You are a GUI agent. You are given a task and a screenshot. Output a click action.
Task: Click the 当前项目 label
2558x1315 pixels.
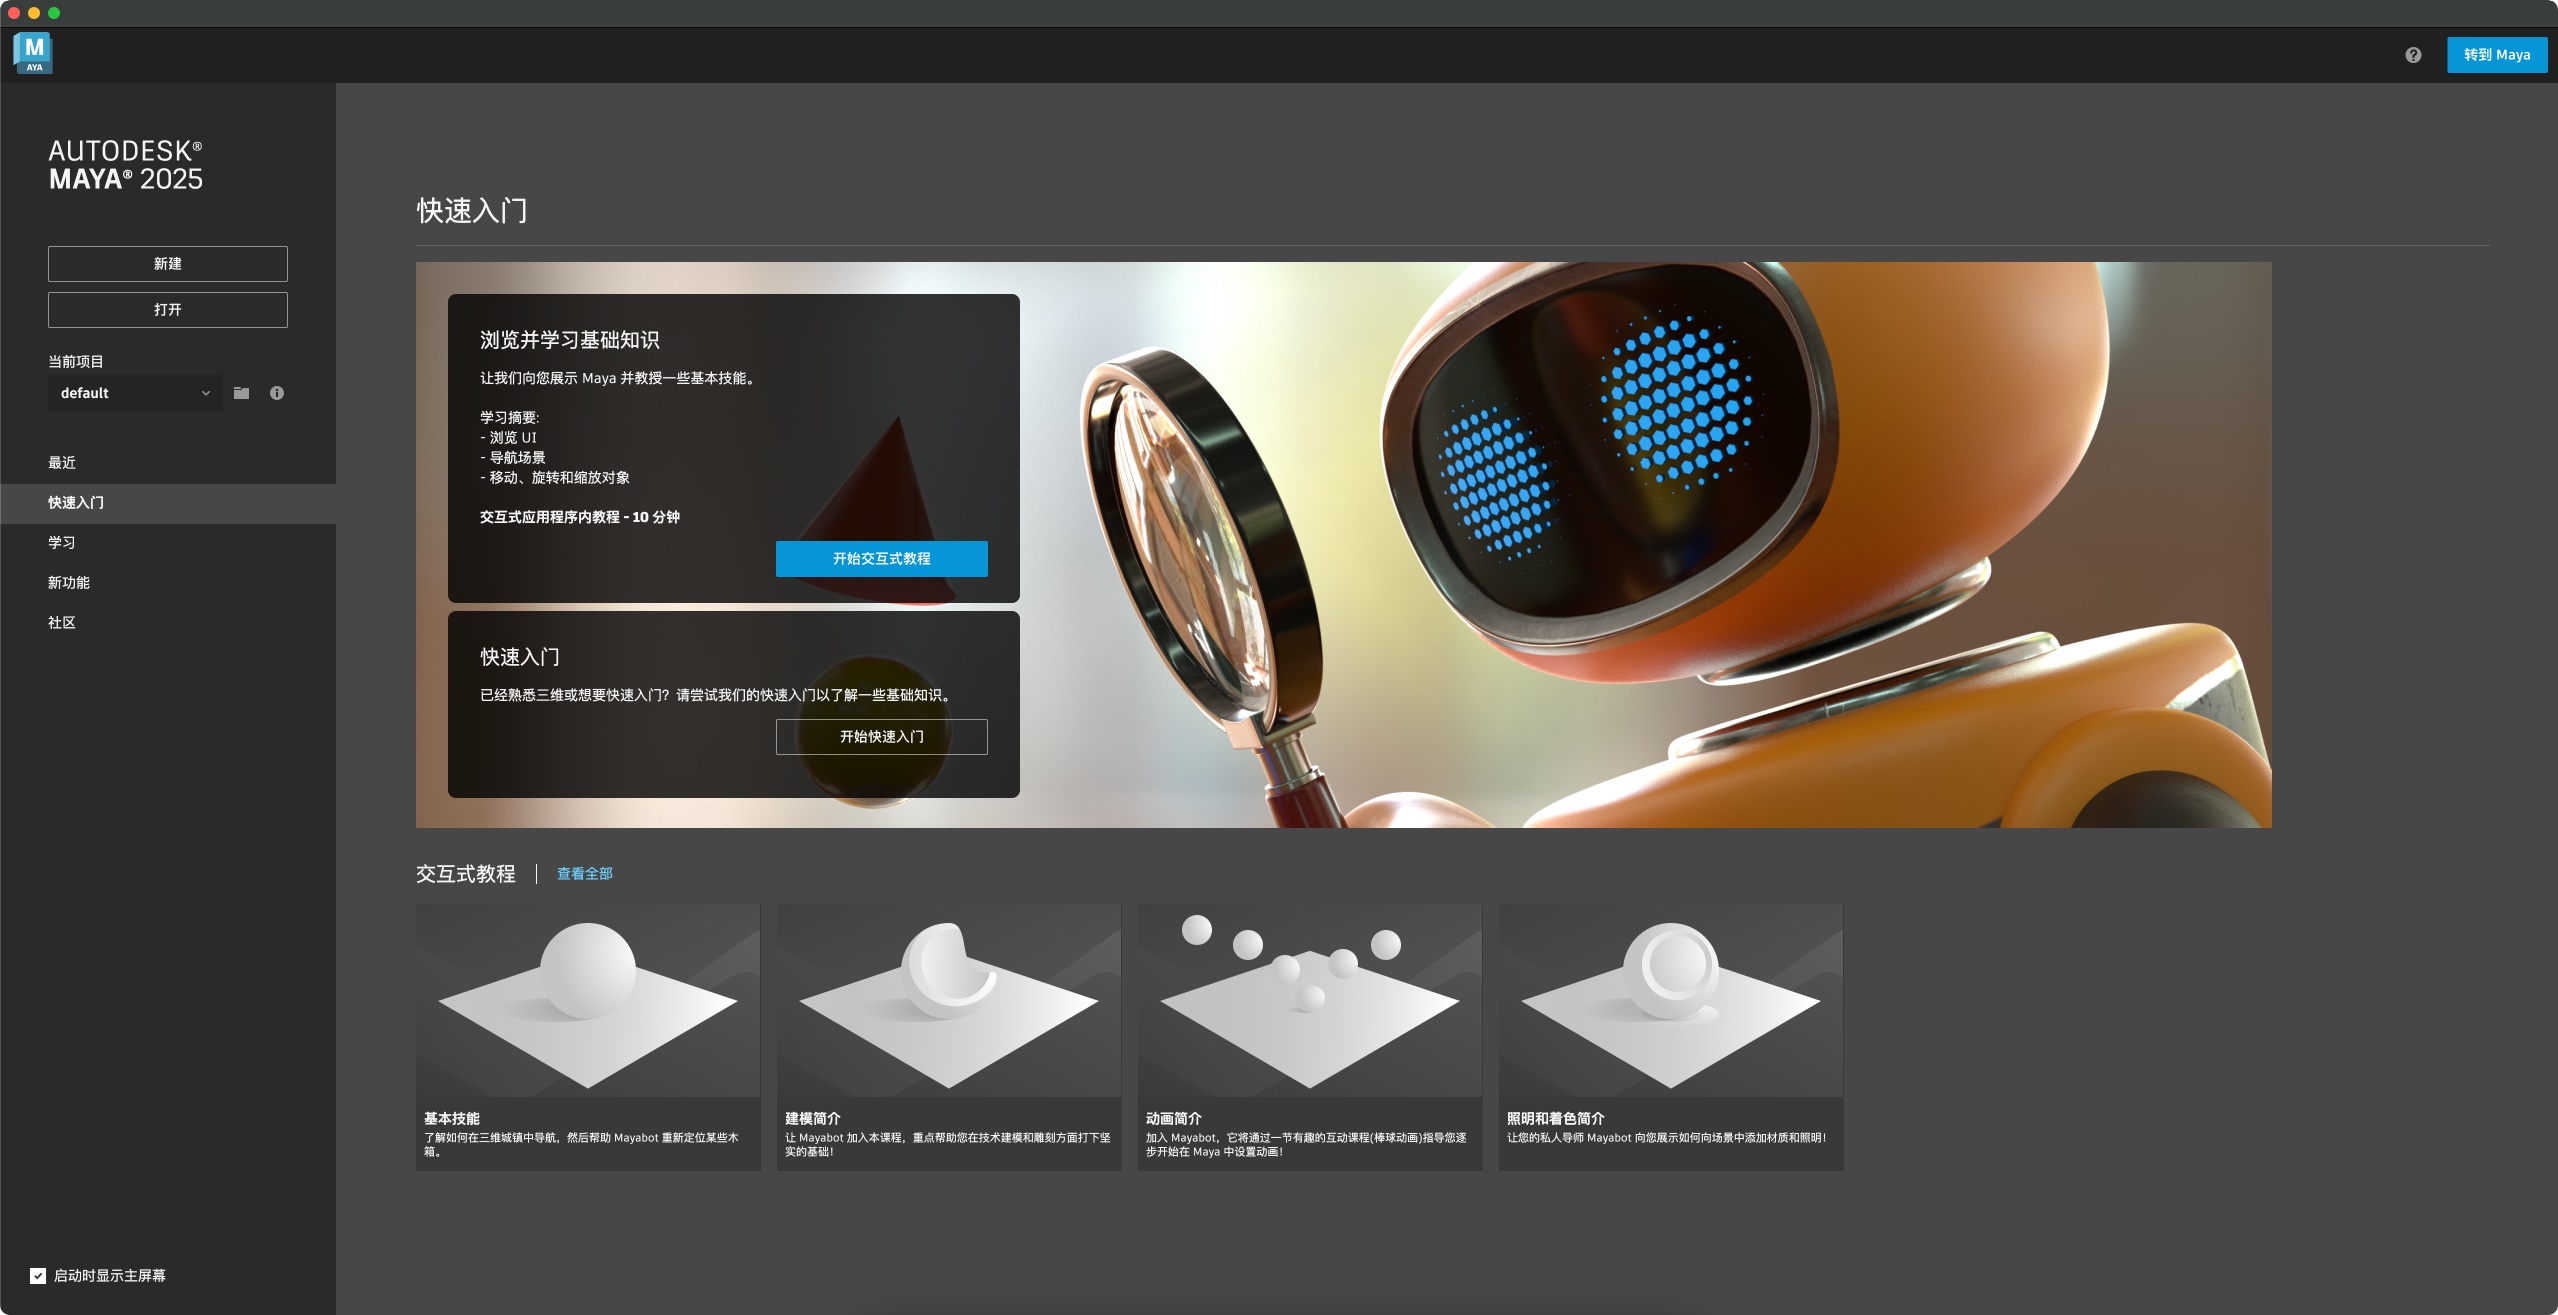(76, 361)
